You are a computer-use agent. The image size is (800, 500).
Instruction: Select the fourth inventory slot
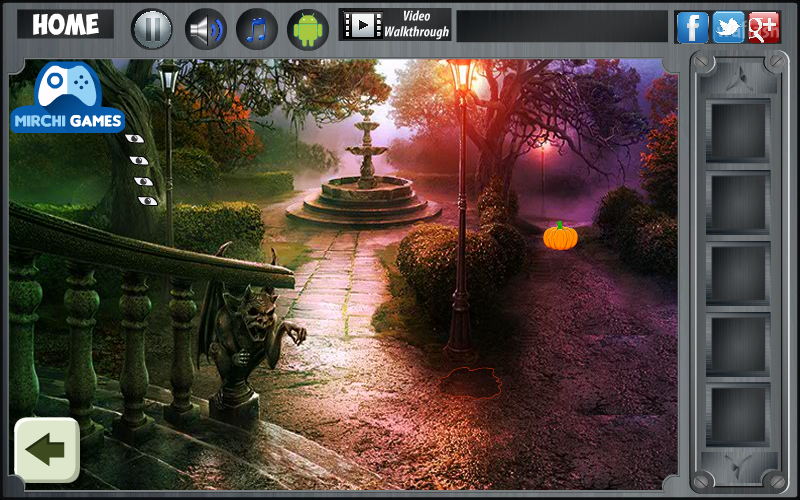pos(738,345)
